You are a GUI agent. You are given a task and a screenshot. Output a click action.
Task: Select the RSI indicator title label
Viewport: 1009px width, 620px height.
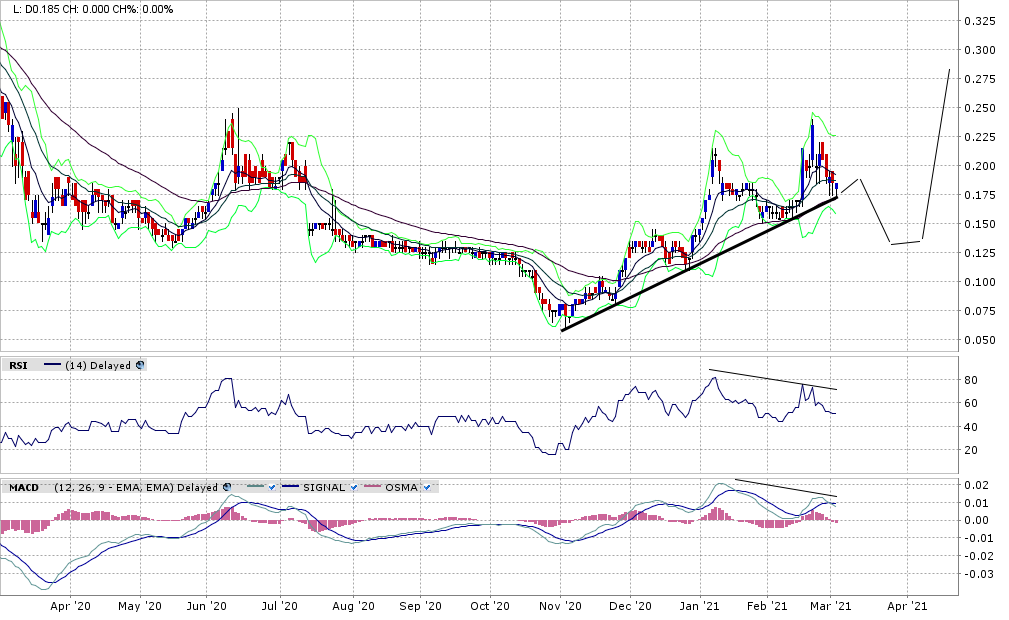coord(18,366)
